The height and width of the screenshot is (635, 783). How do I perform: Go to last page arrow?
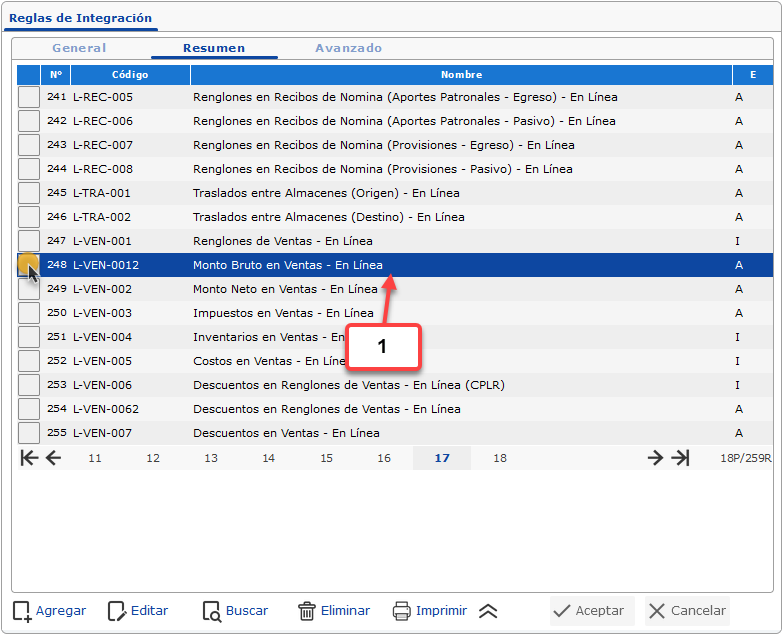(x=680, y=458)
